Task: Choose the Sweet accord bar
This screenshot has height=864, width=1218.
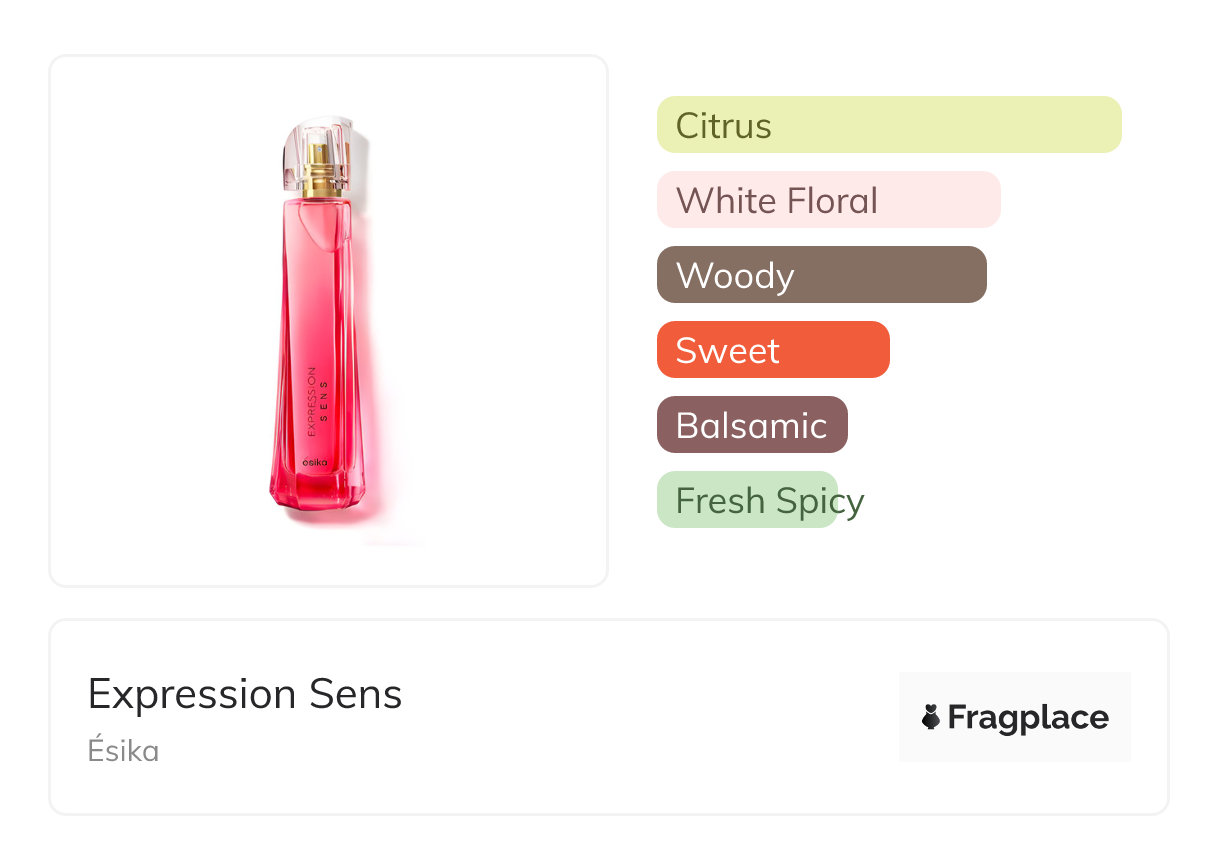Action: pos(773,350)
